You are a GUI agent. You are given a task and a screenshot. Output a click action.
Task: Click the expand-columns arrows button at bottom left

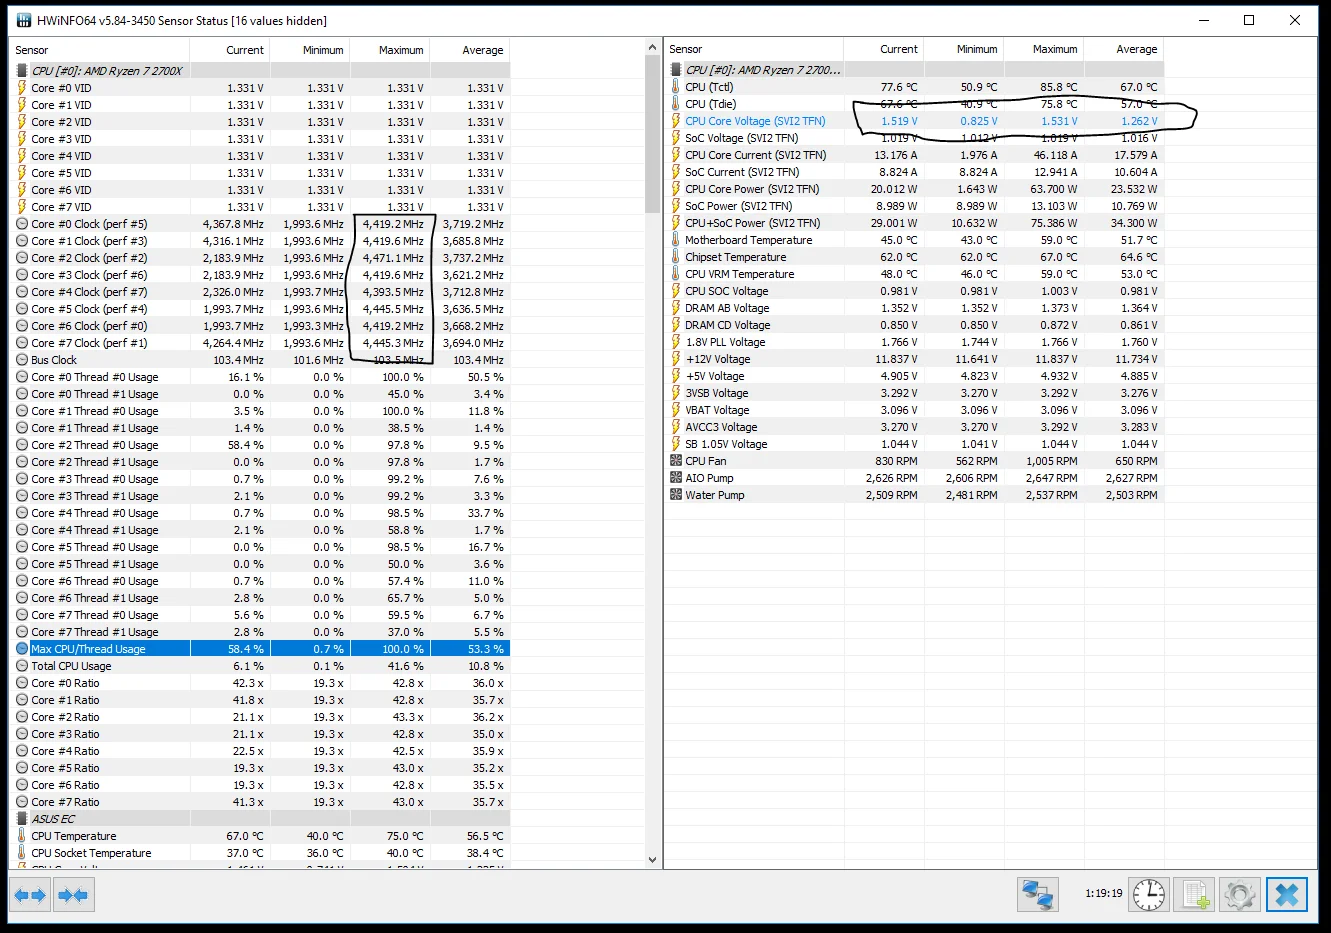[30, 895]
